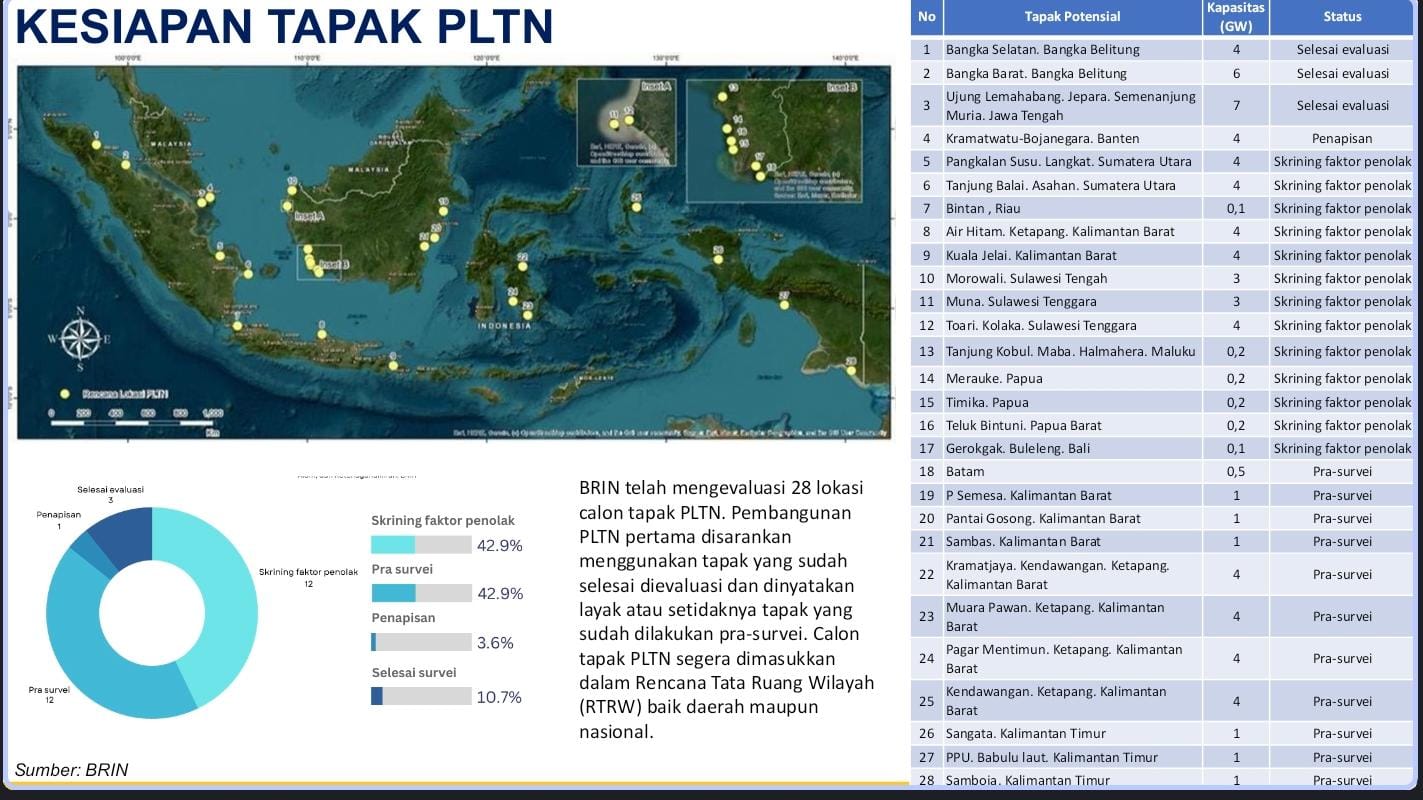Click the compass rose on the map
This screenshot has width=1423, height=800.
pyautogui.click(x=80, y=338)
